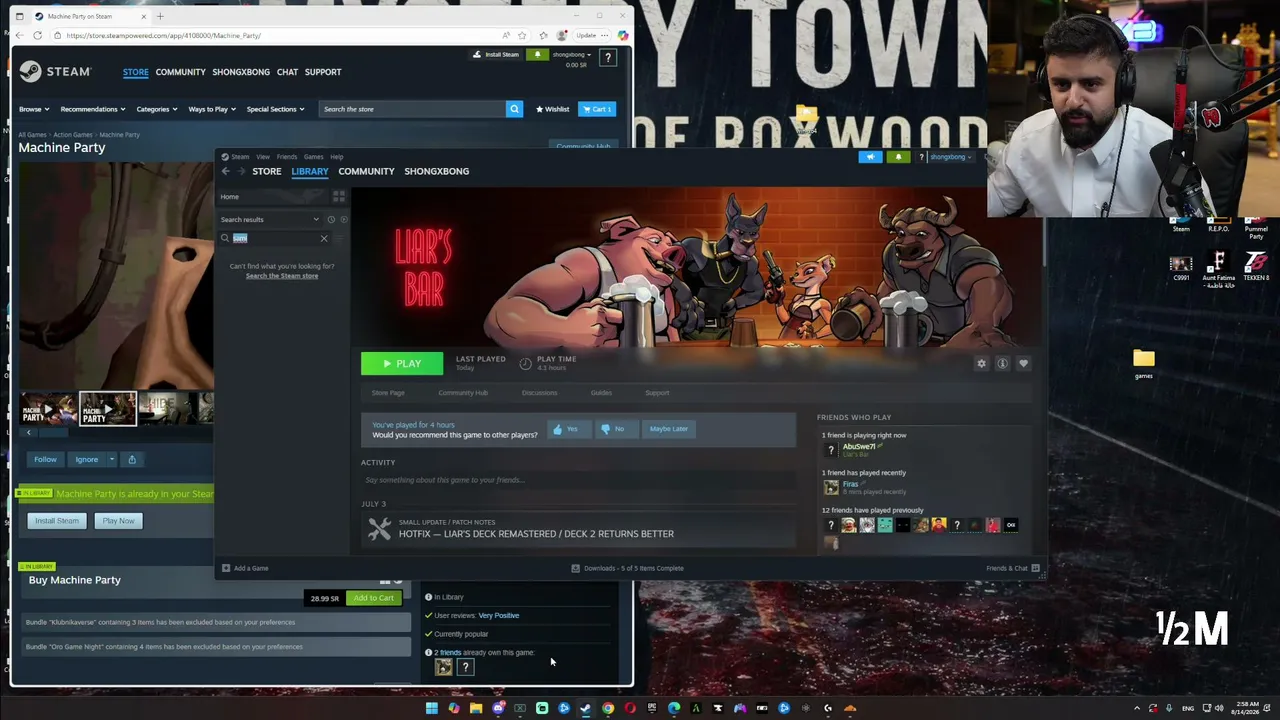Open Liar's Bar Community Hub tab
Image resolution: width=1280 pixels, height=720 pixels.
pos(463,393)
